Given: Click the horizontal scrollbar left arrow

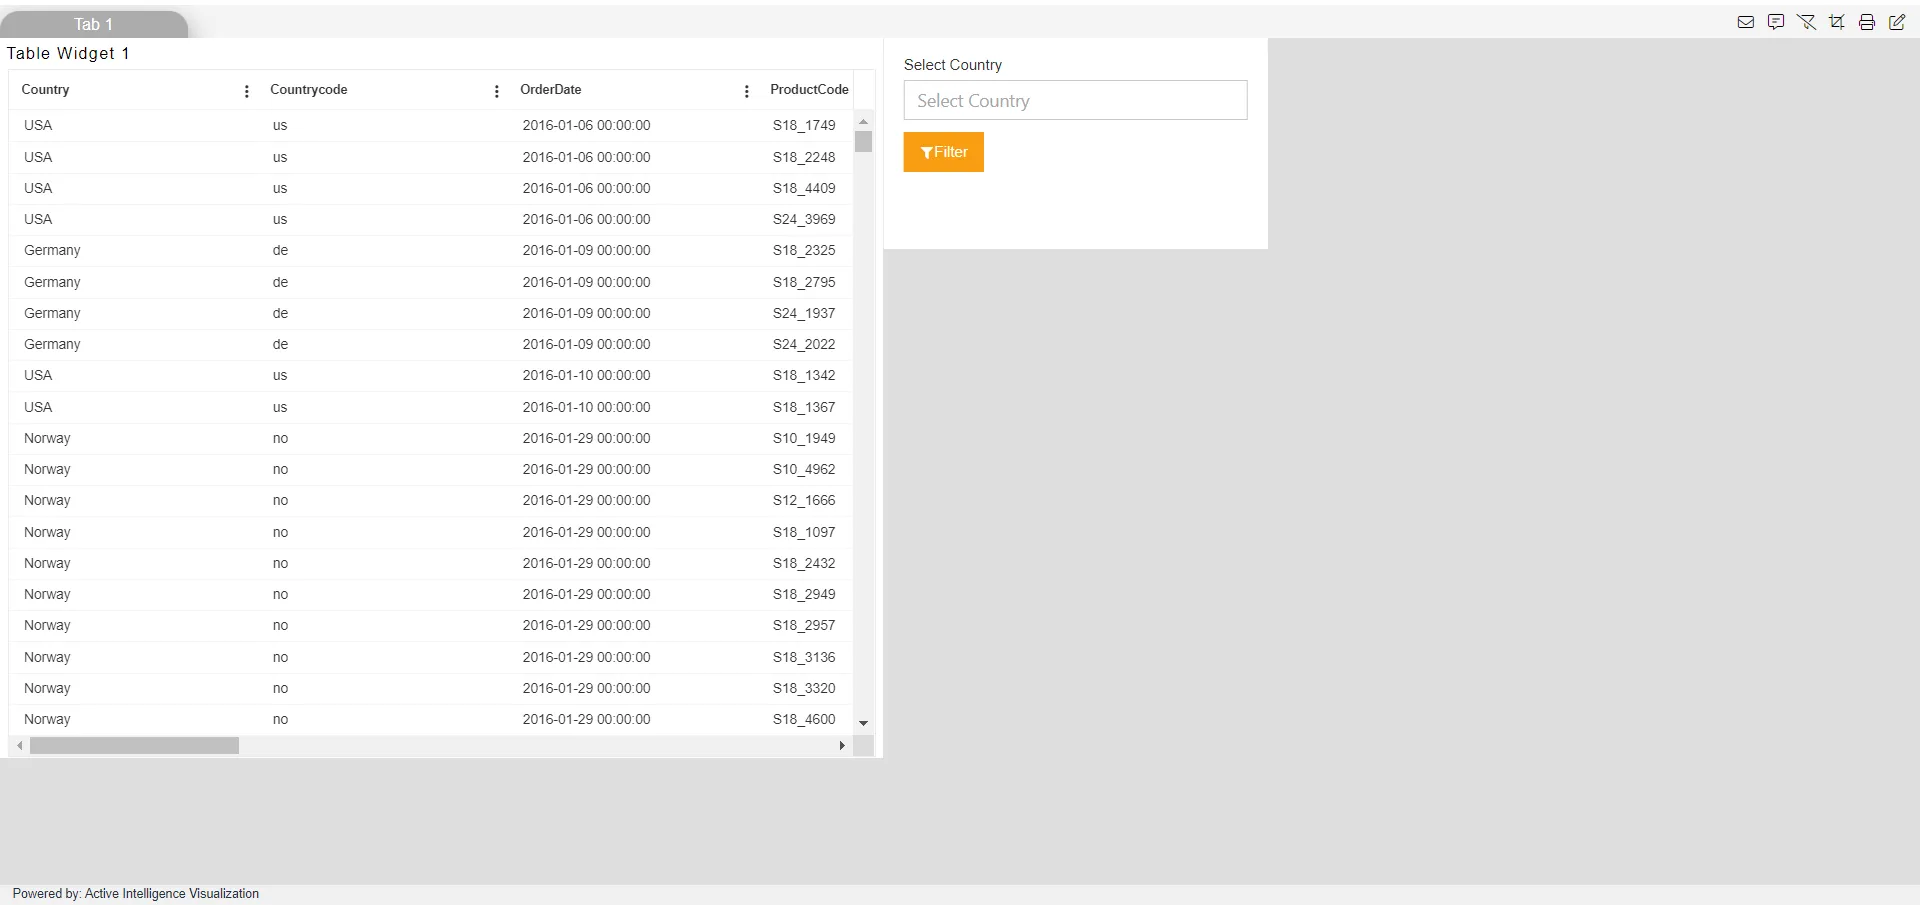Looking at the screenshot, I should (20, 746).
